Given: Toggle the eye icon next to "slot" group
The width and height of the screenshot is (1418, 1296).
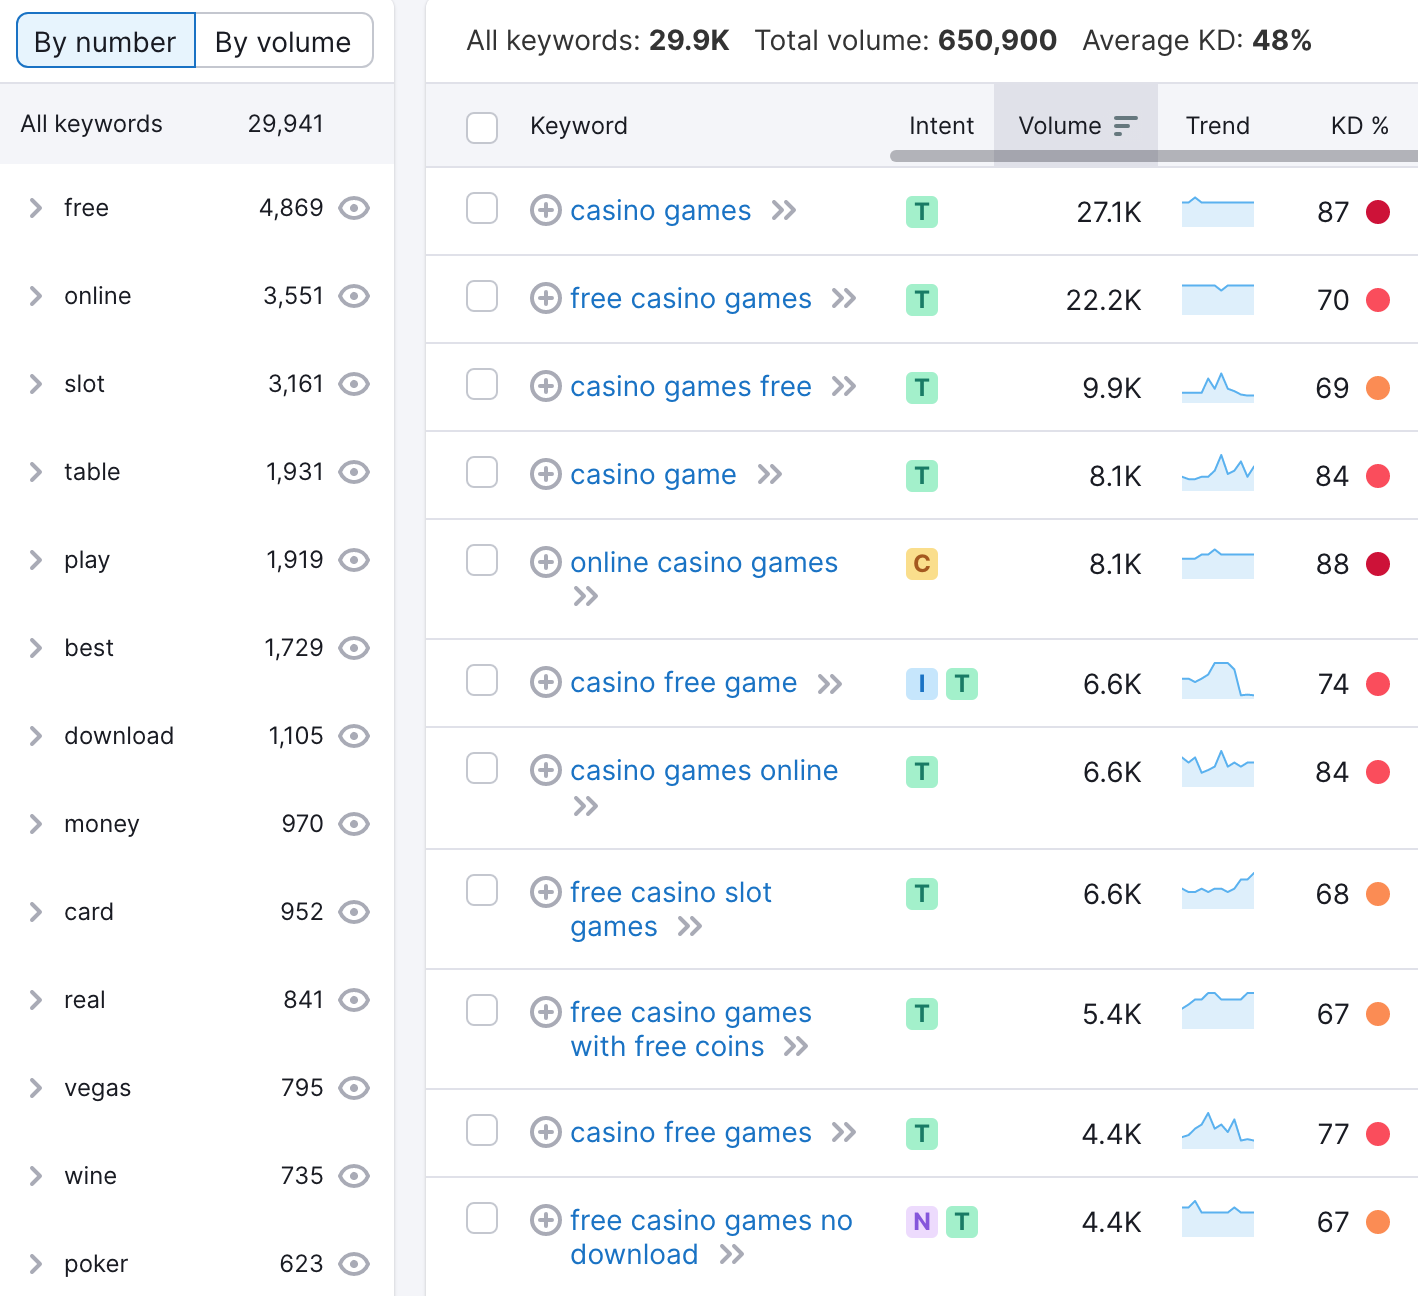Looking at the screenshot, I should pos(355,384).
